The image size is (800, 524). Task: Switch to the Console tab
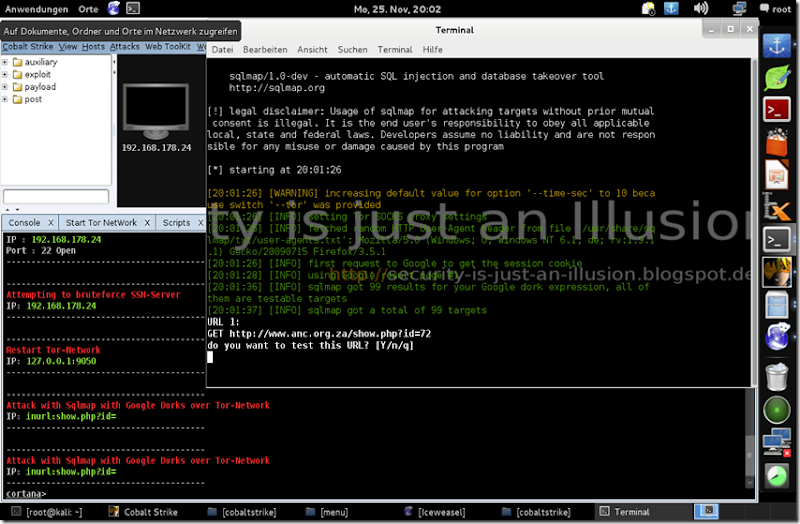click(24, 223)
